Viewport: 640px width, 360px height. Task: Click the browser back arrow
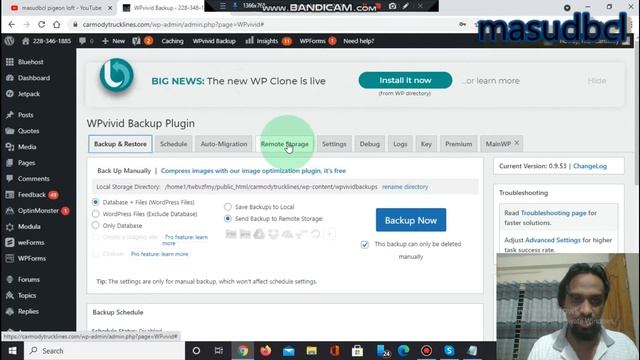pos(11,24)
